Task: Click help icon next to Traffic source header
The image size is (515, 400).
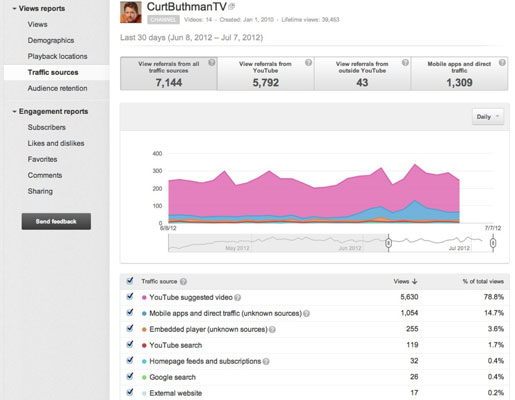Action: tap(183, 281)
